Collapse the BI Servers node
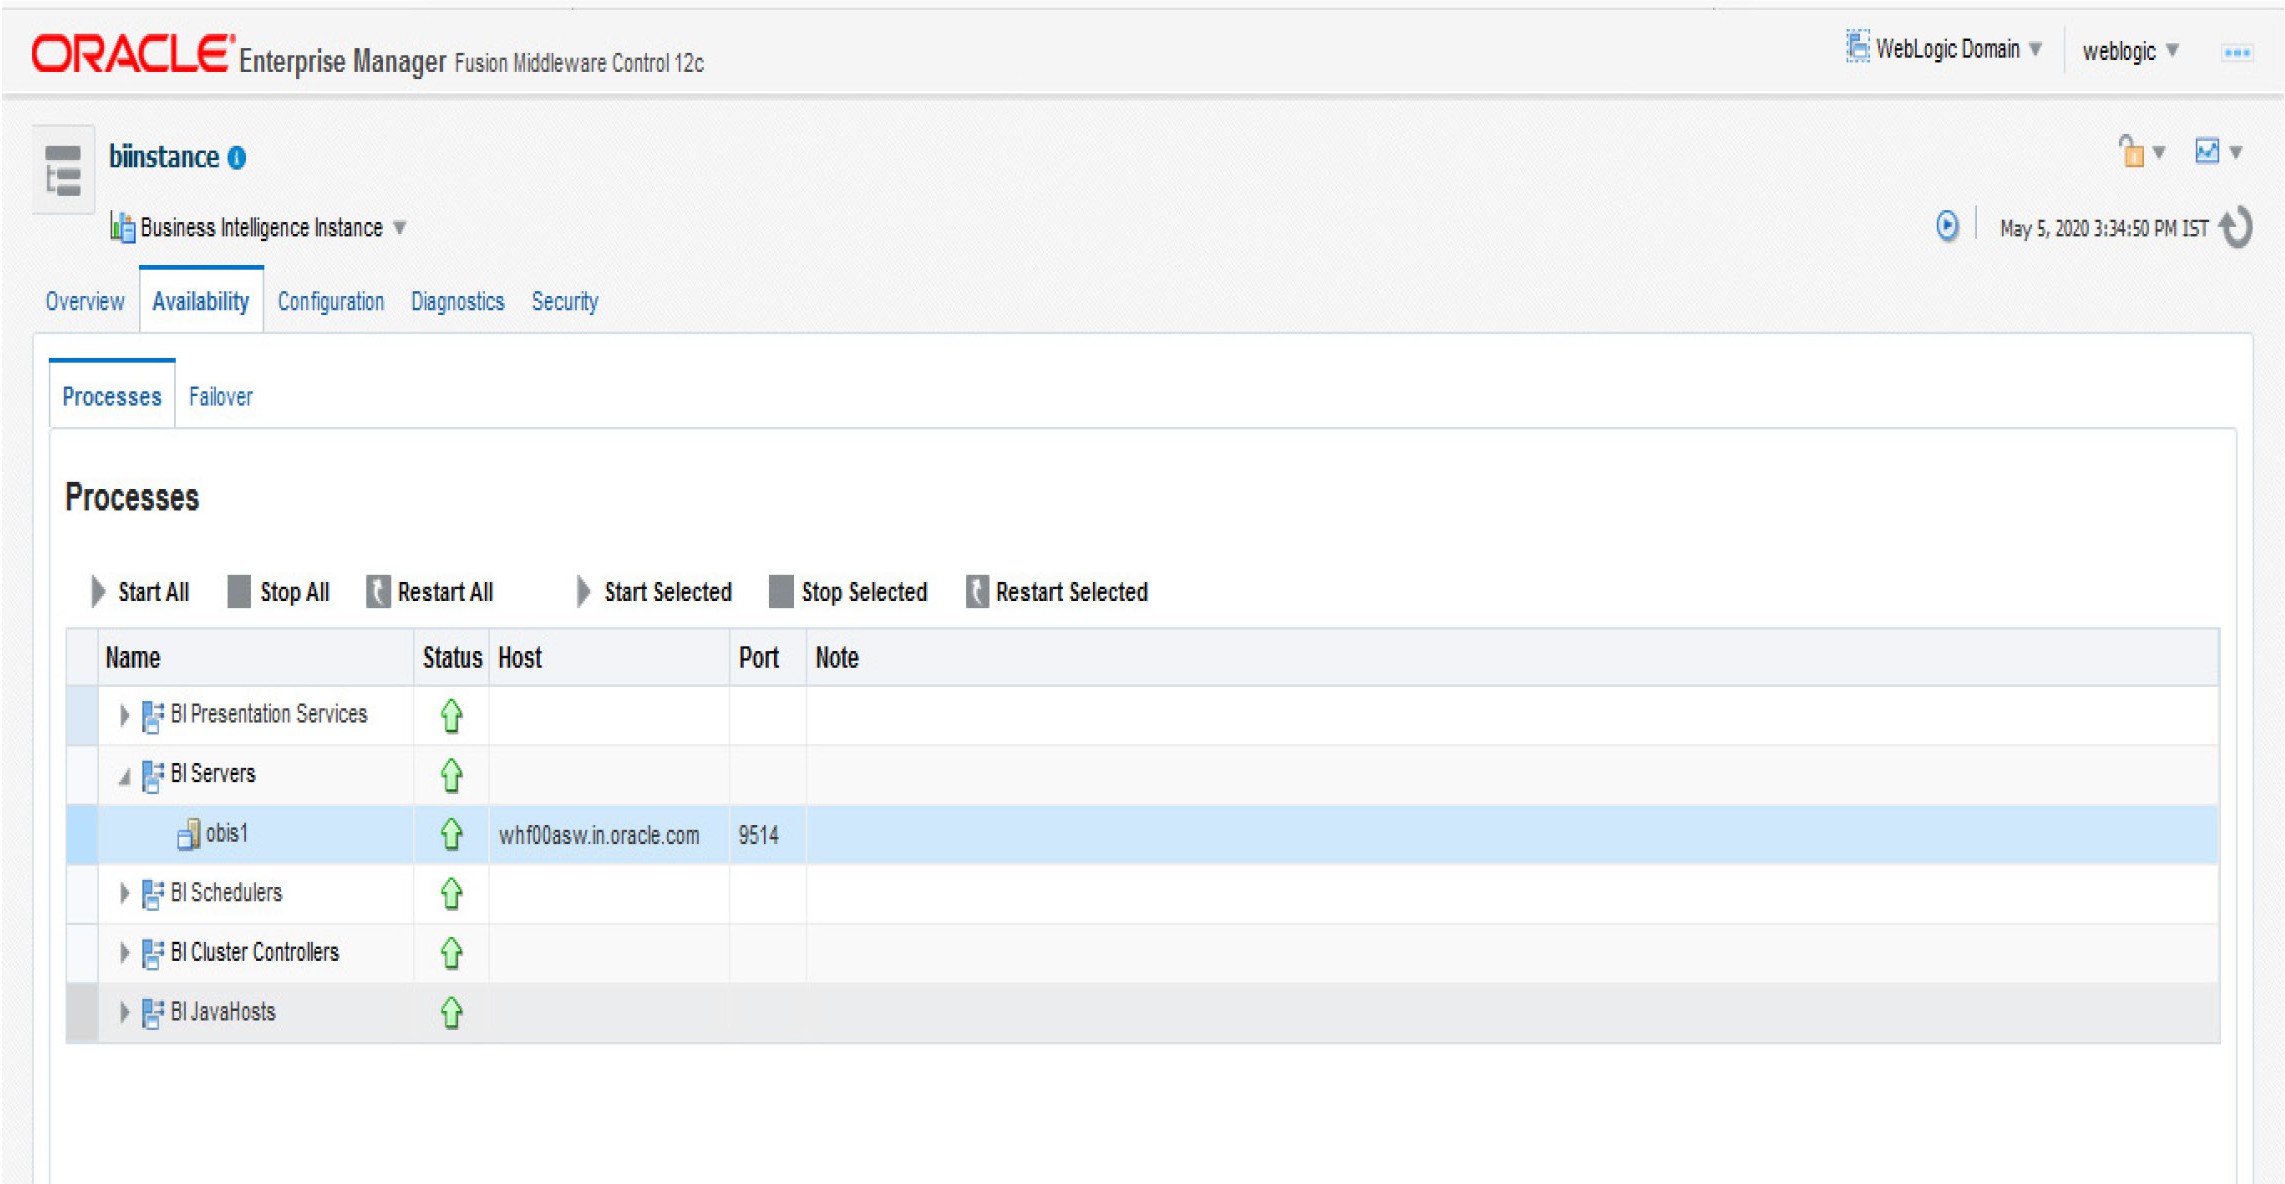 [x=124, y=776]
